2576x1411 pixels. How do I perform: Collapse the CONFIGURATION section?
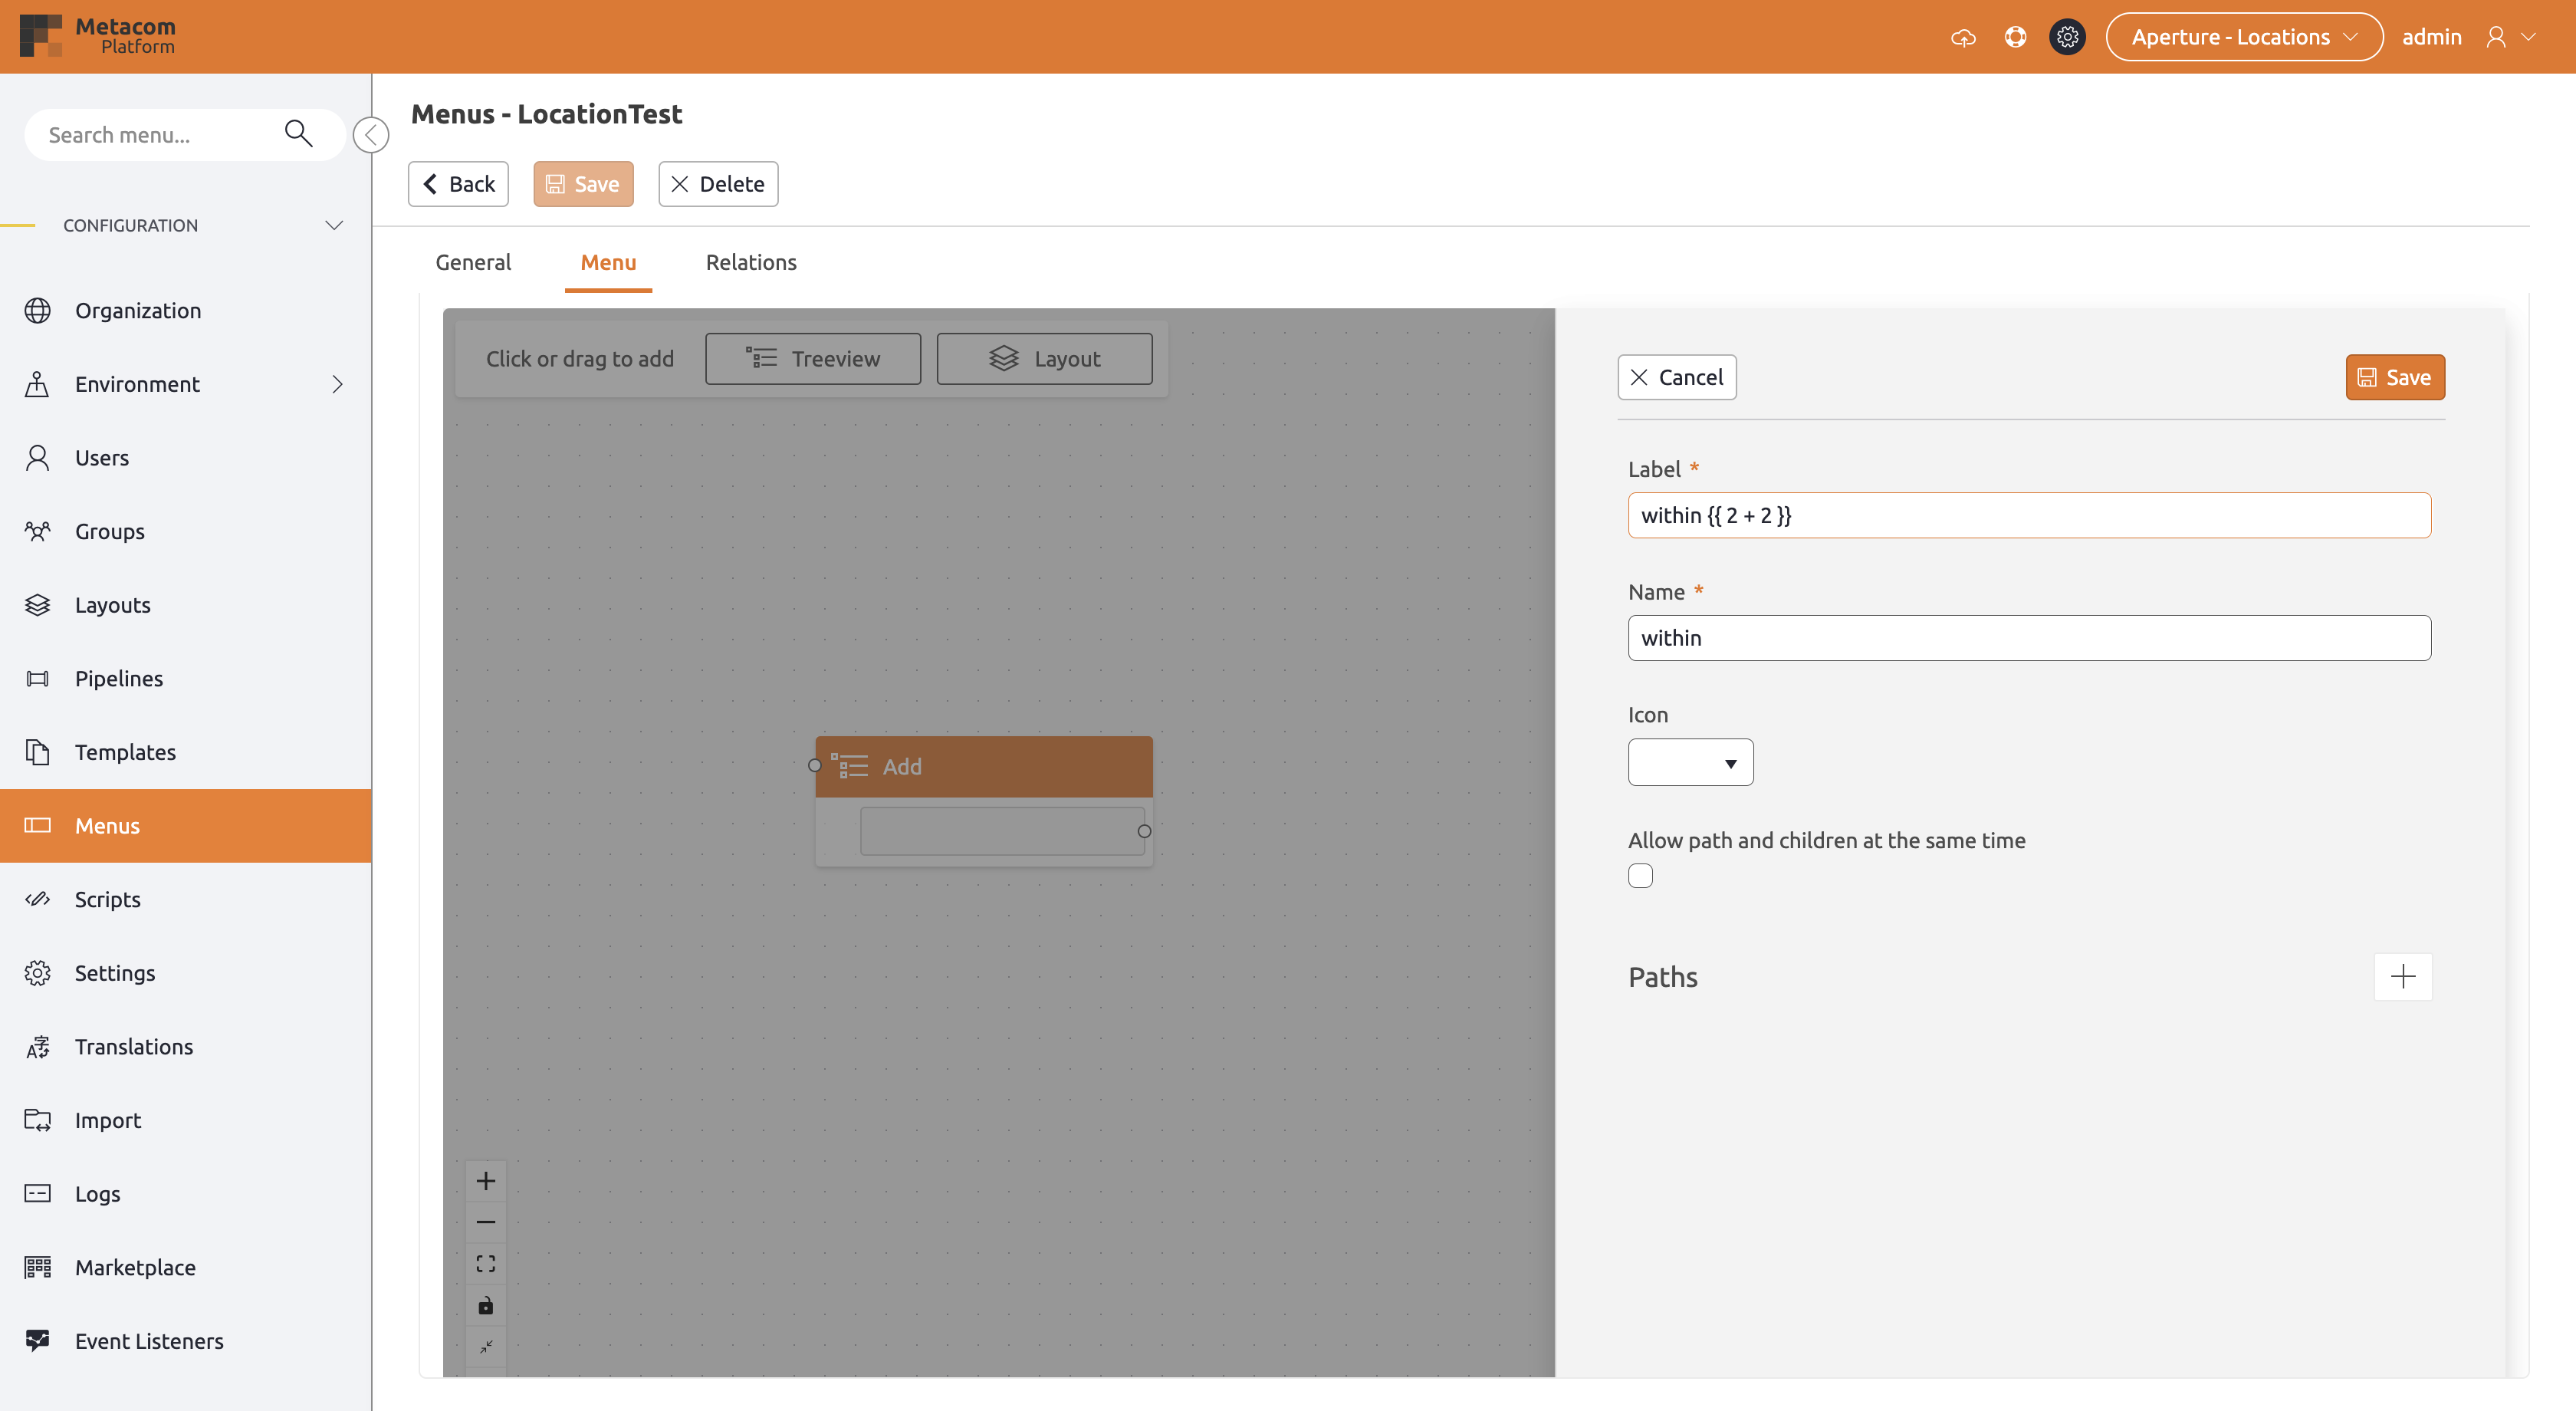tap(334, 225)
